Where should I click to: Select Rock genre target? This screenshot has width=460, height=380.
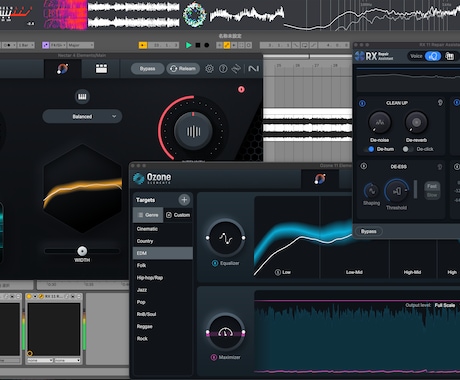click(x=163, y=338)
